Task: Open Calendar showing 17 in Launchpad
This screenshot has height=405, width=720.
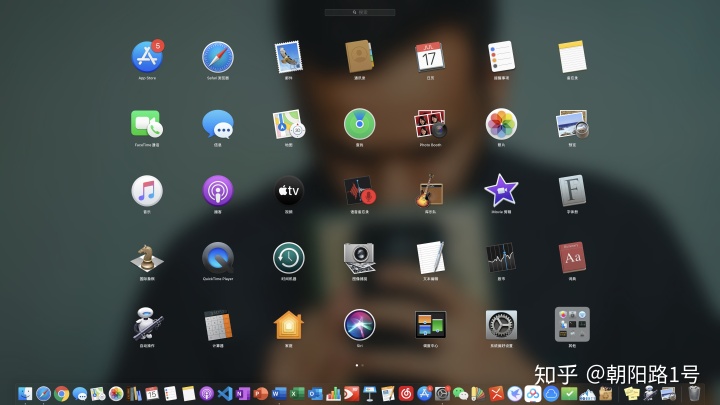Action: click(x=430, y=57)
